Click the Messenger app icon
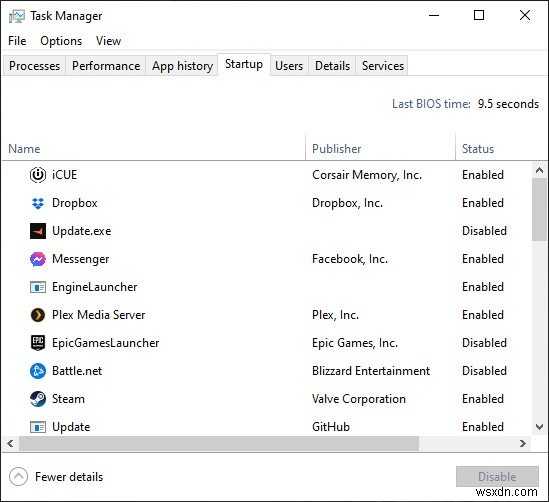 coord(38,259)
